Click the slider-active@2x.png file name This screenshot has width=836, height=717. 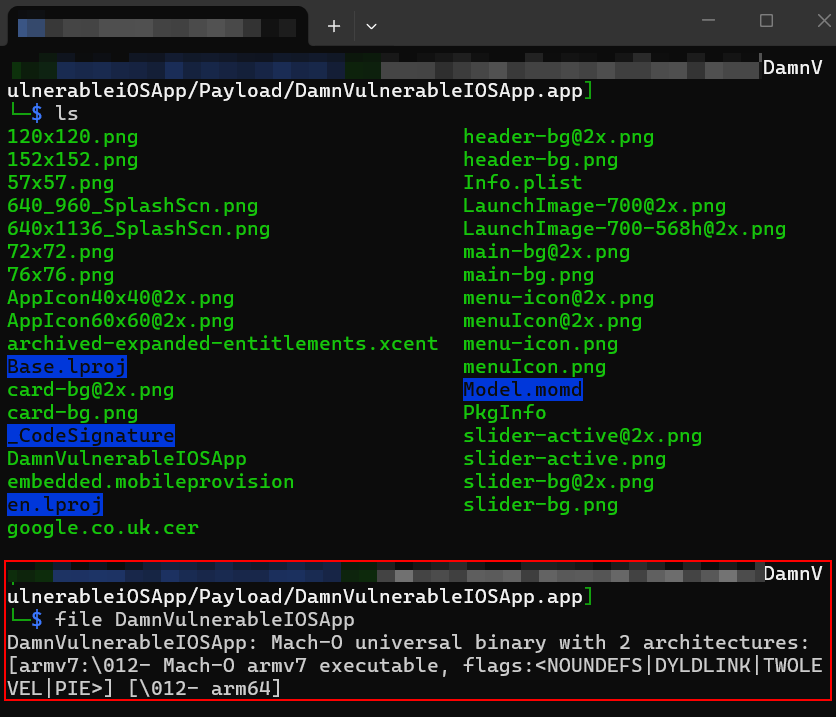tap(582, 436)
